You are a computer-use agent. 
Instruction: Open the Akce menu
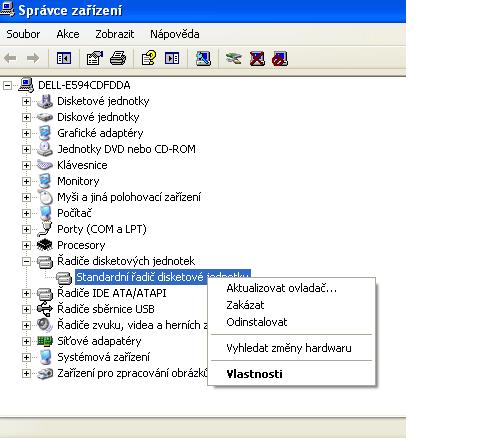click(68, 34)
